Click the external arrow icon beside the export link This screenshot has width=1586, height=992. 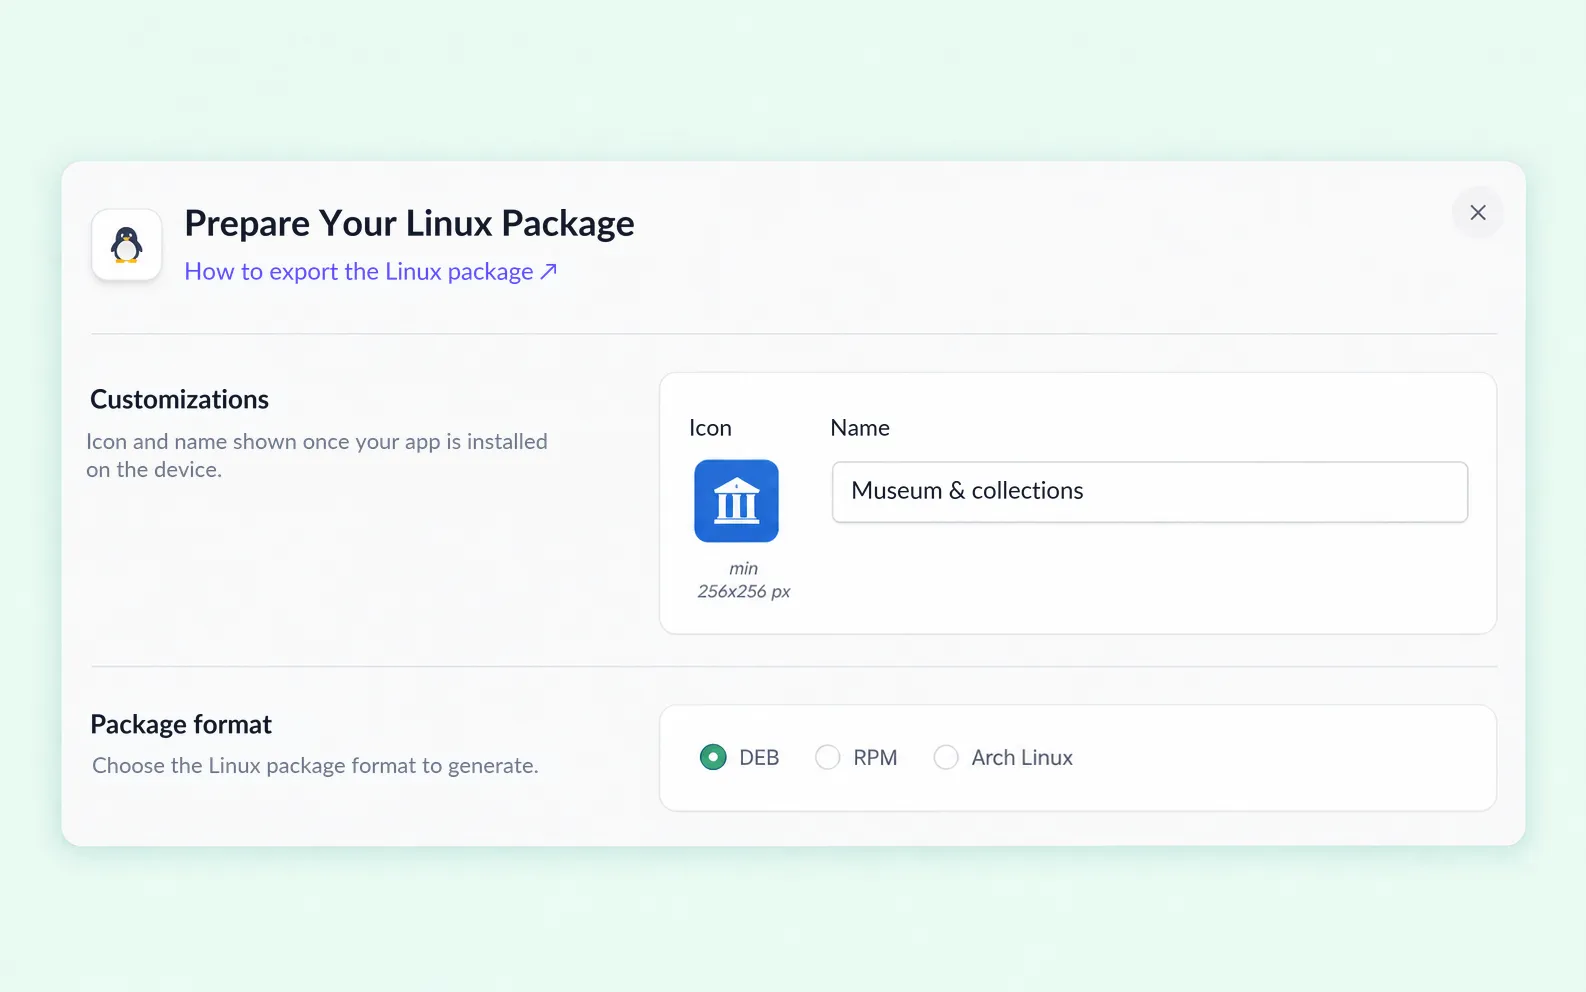point(548,272)
